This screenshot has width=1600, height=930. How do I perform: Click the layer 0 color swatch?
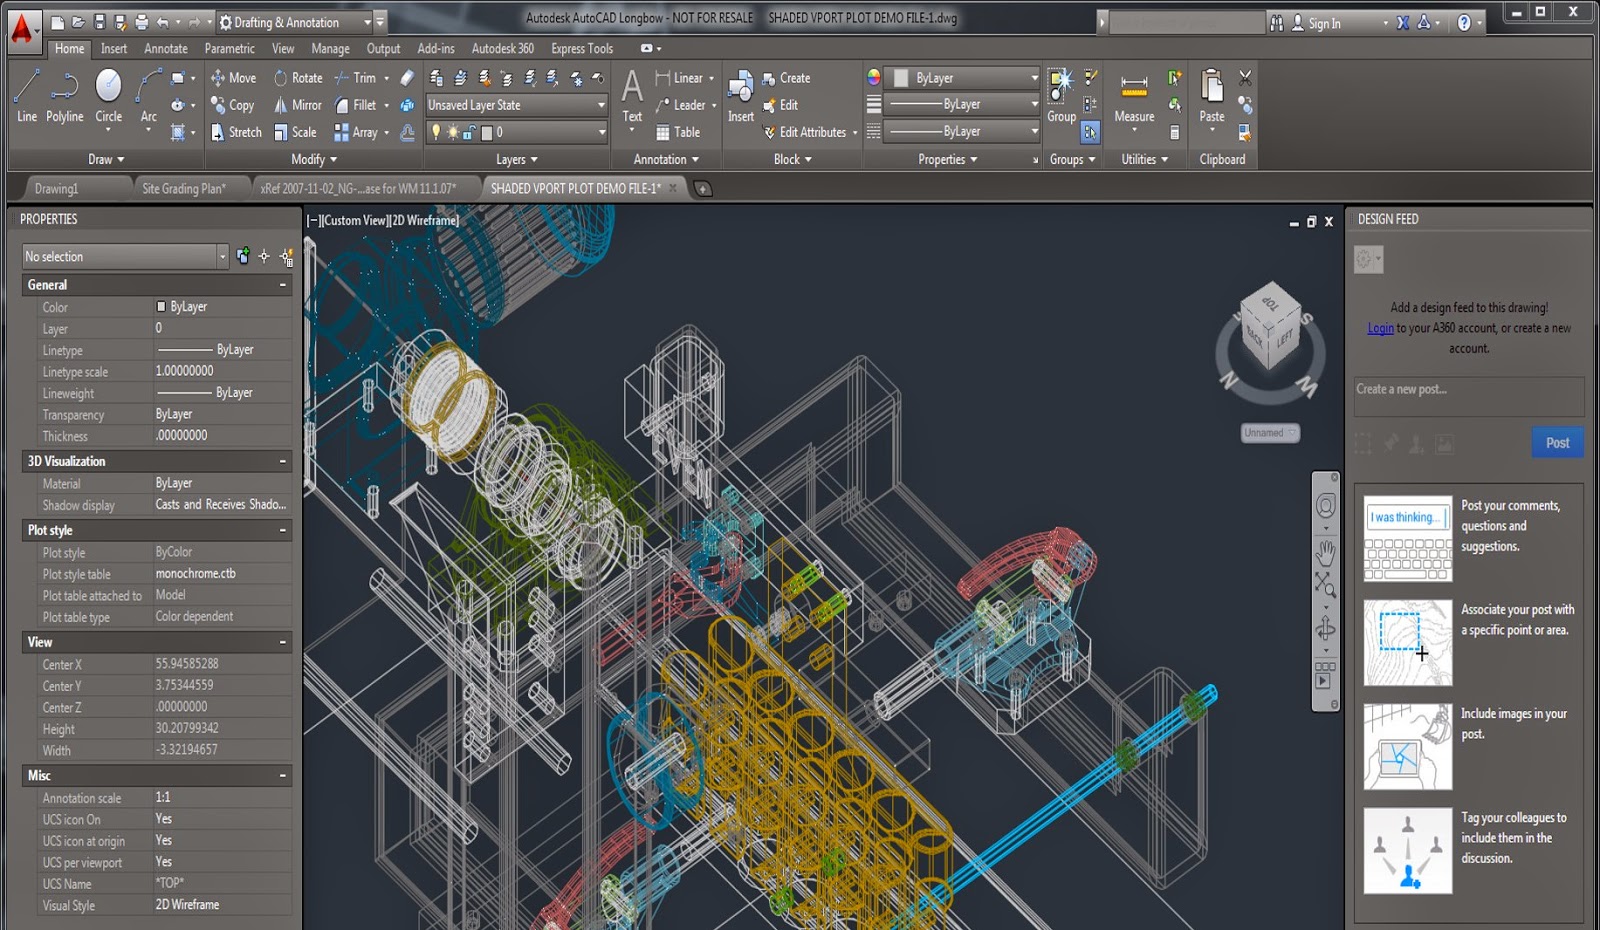486,132
